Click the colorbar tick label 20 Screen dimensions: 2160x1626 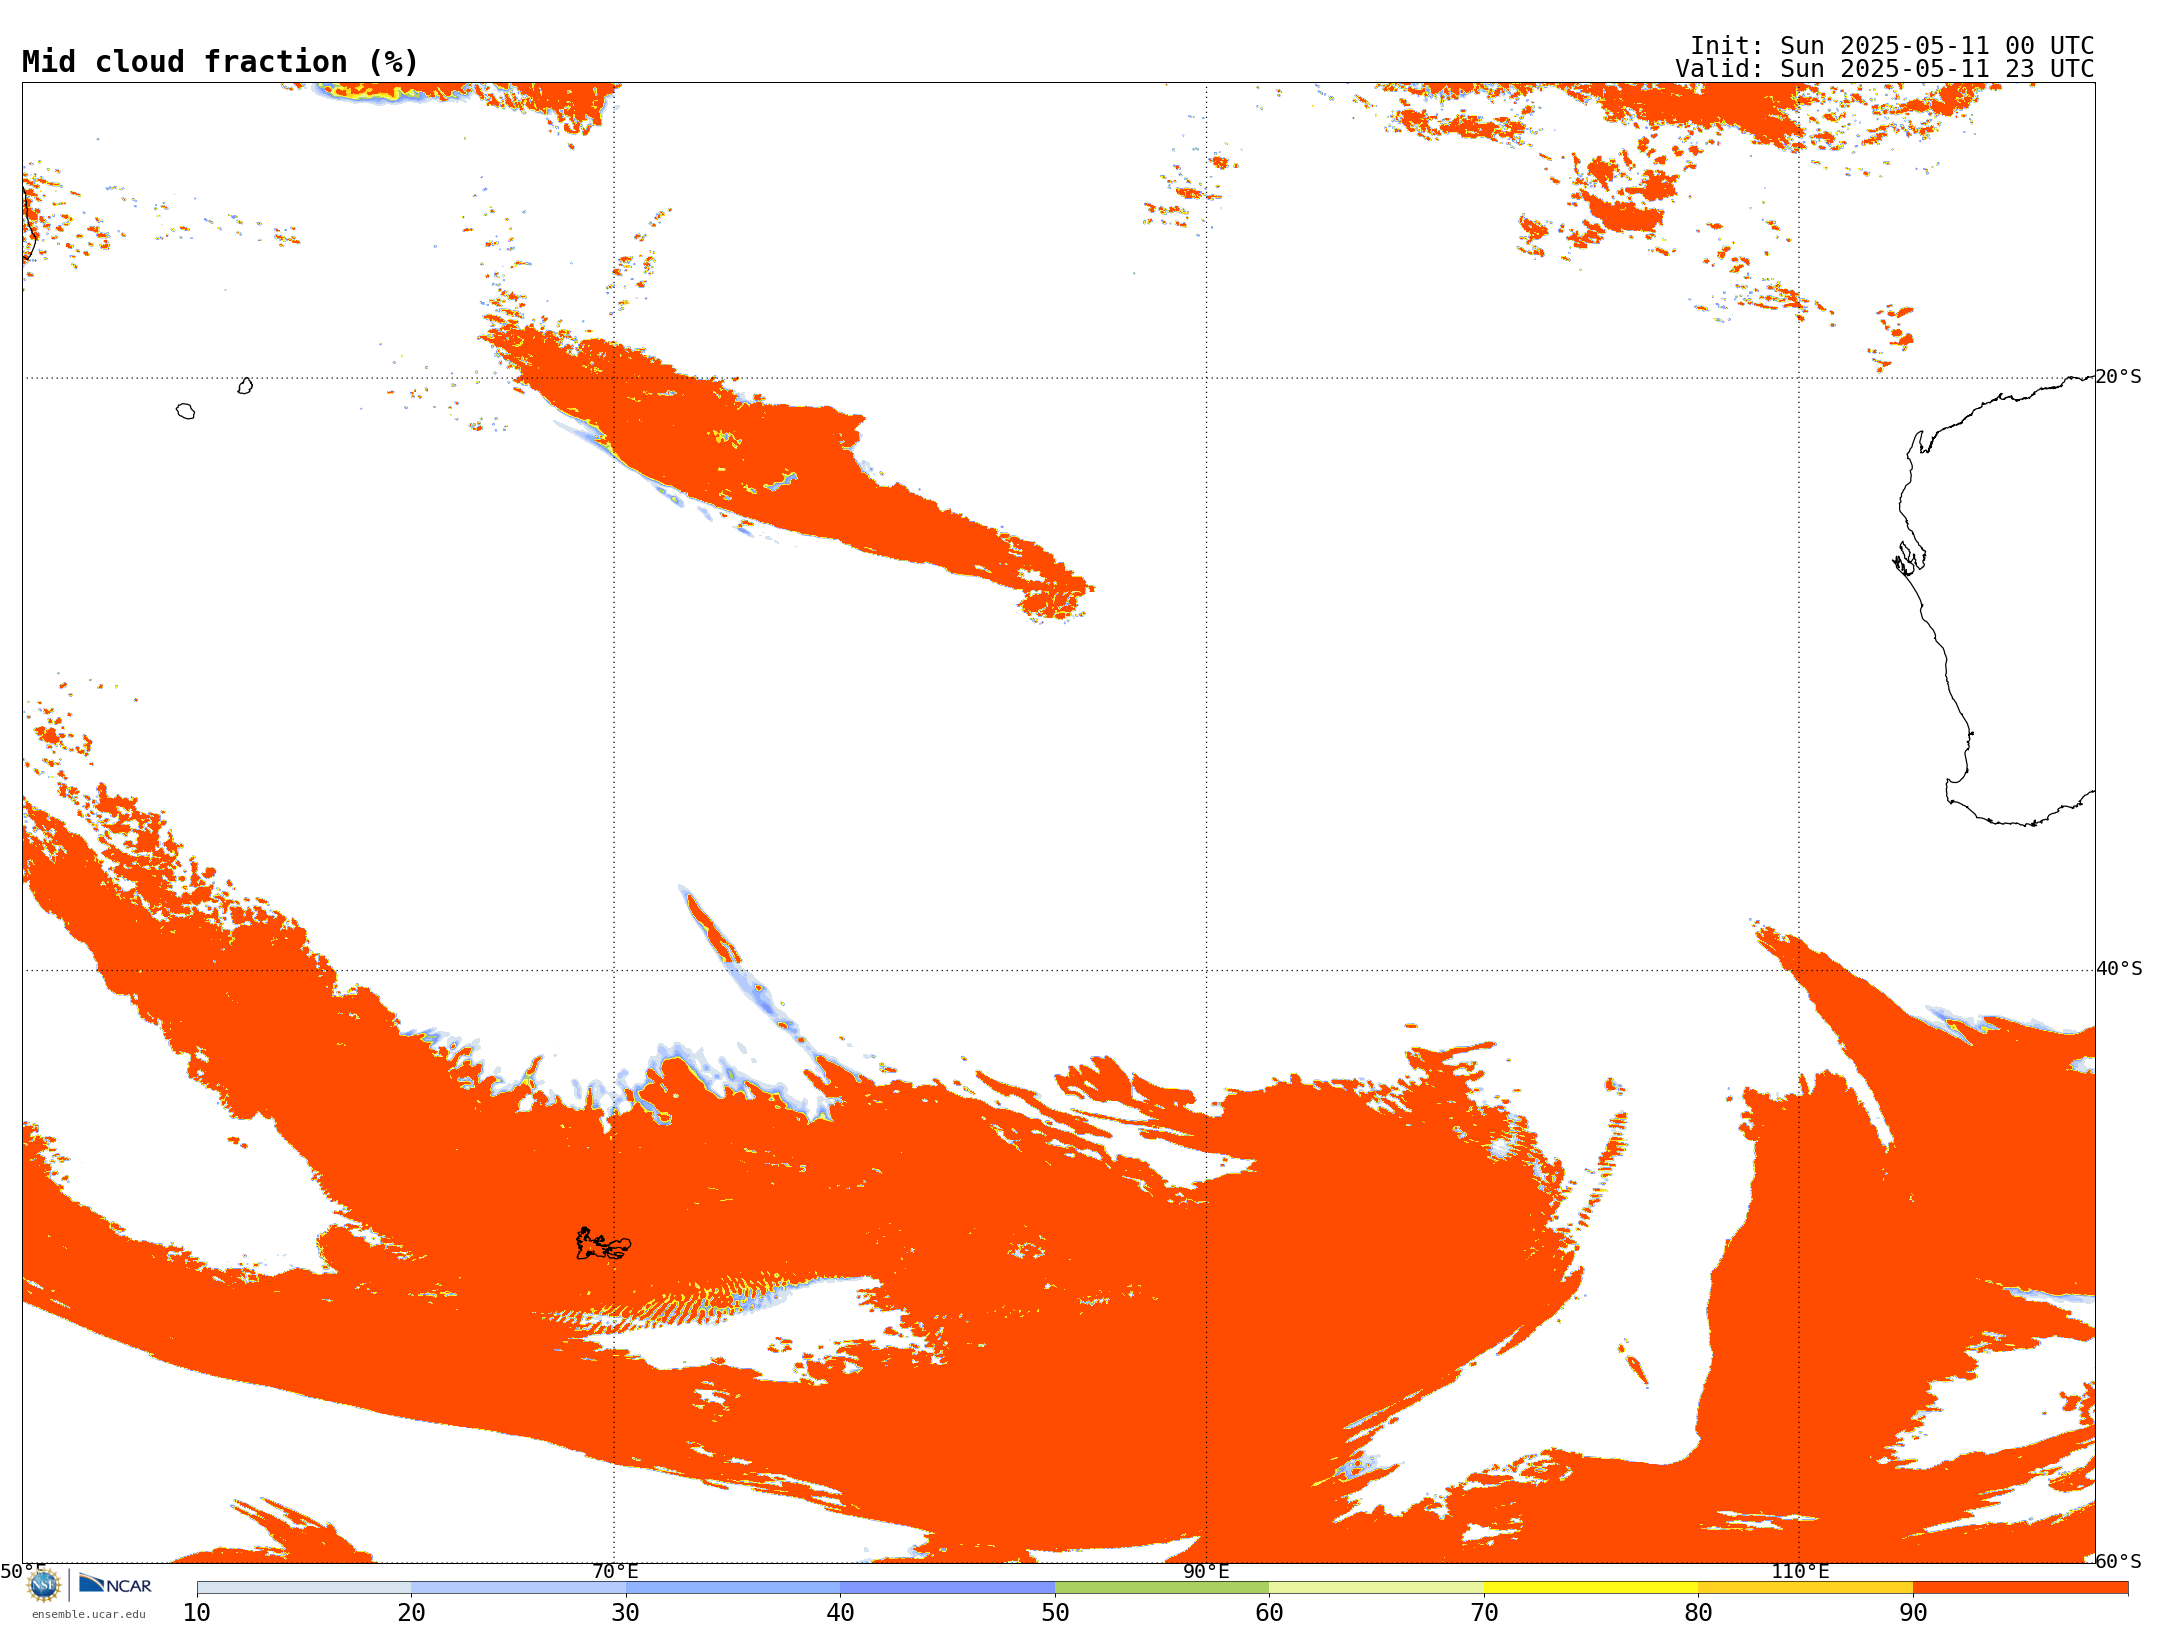[x=411, y=1613]
